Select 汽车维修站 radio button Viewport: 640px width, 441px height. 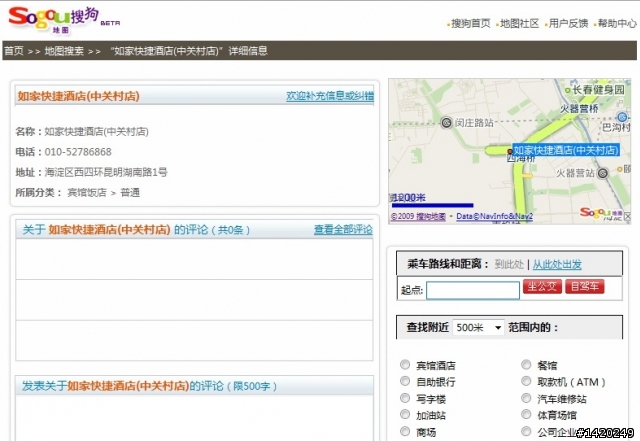click(526, 398)
